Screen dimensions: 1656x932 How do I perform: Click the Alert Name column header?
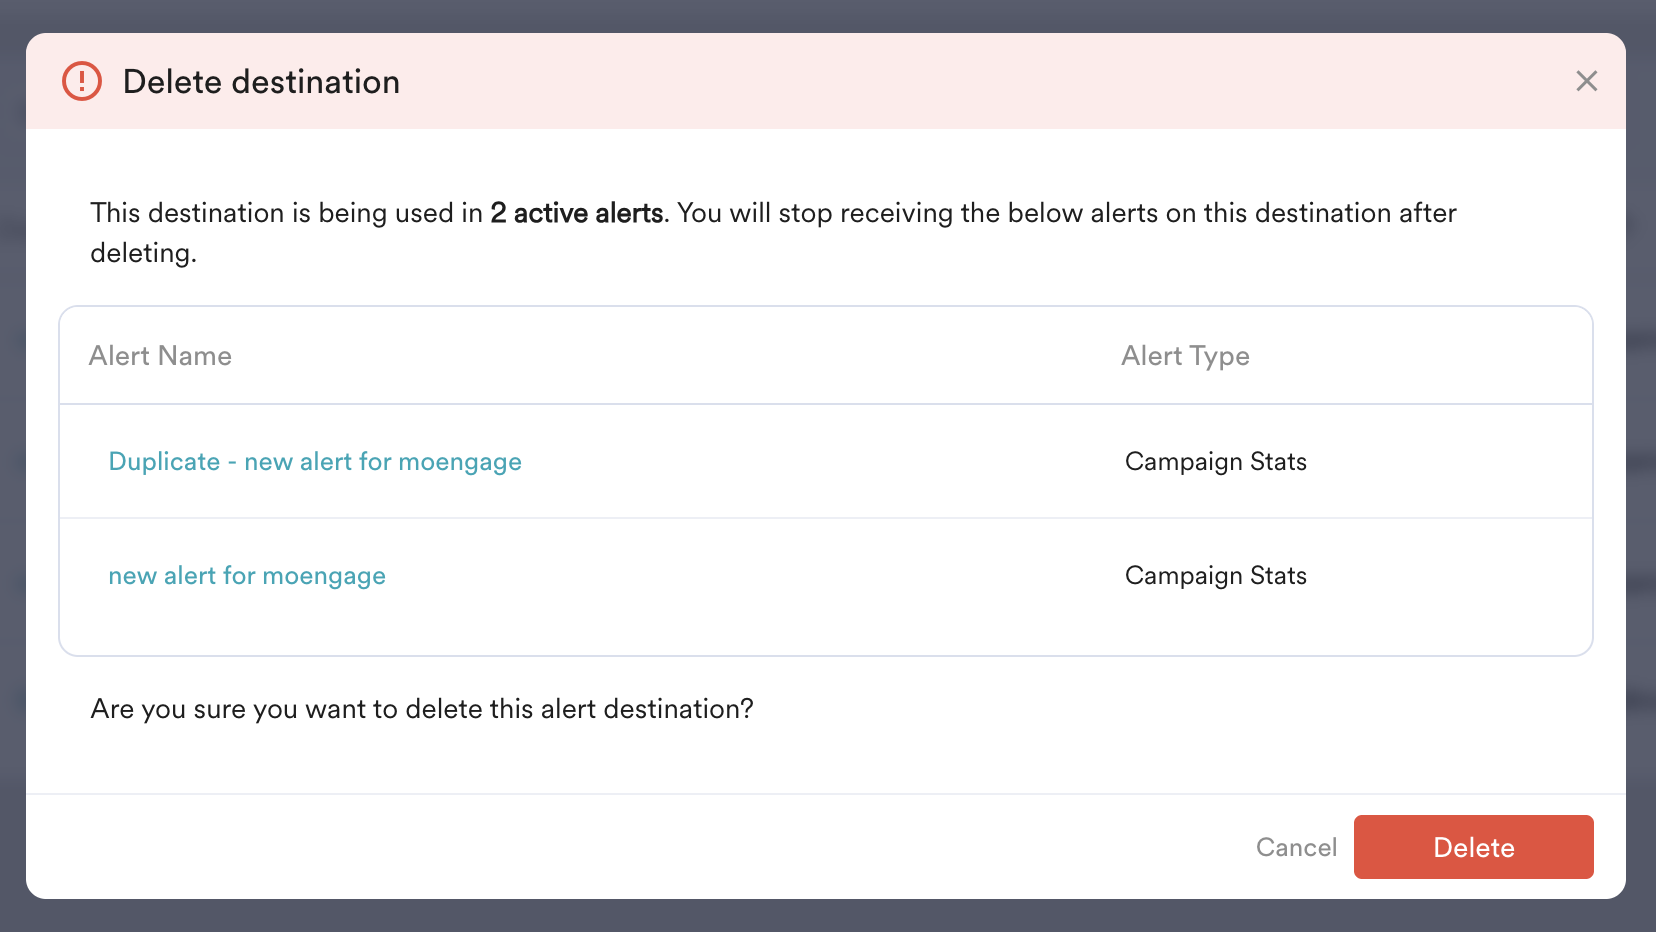coord(160,356)
